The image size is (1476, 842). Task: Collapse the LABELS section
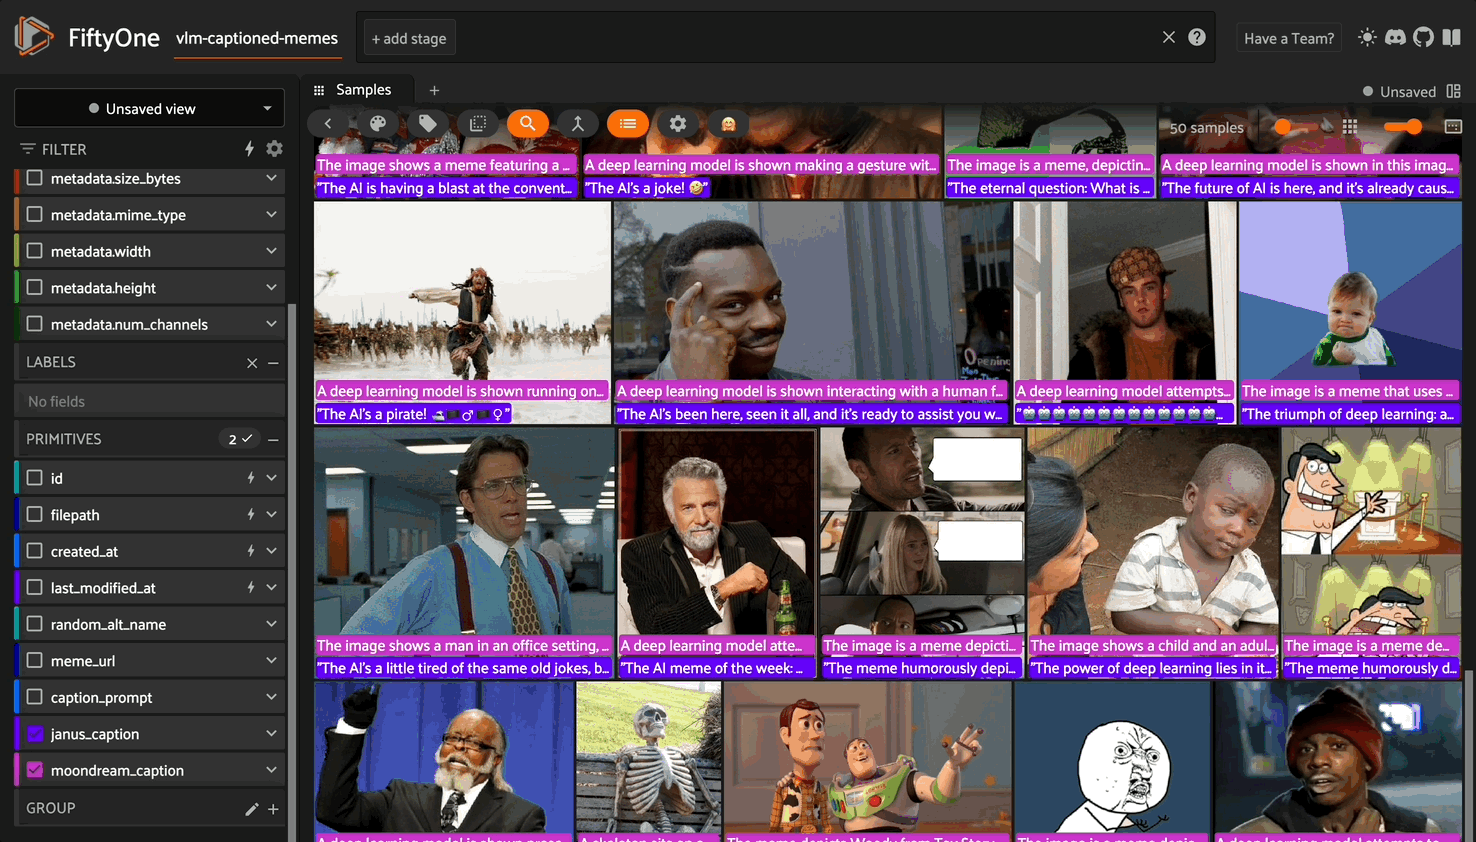coord(273,363)
